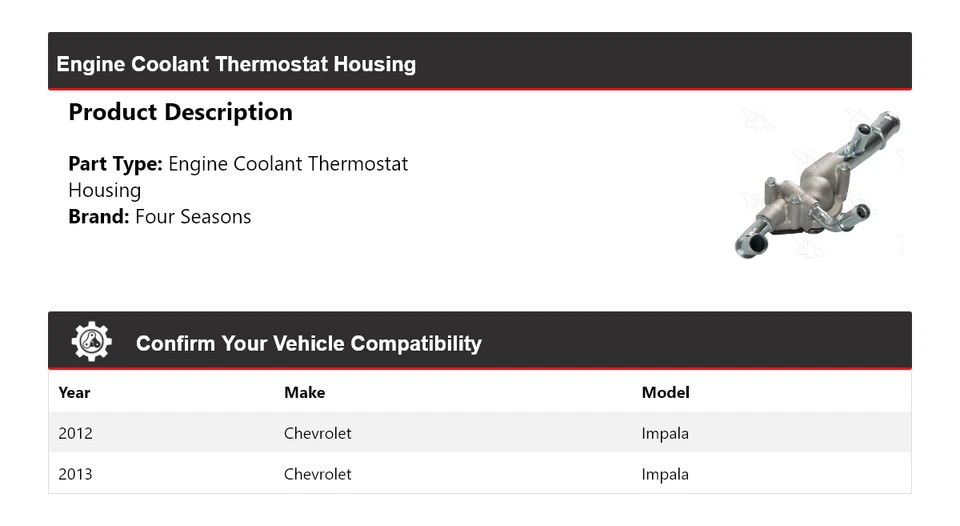The image size is (960, 526).
Task: Click the Brand label
Action: [x=98, y=217]
